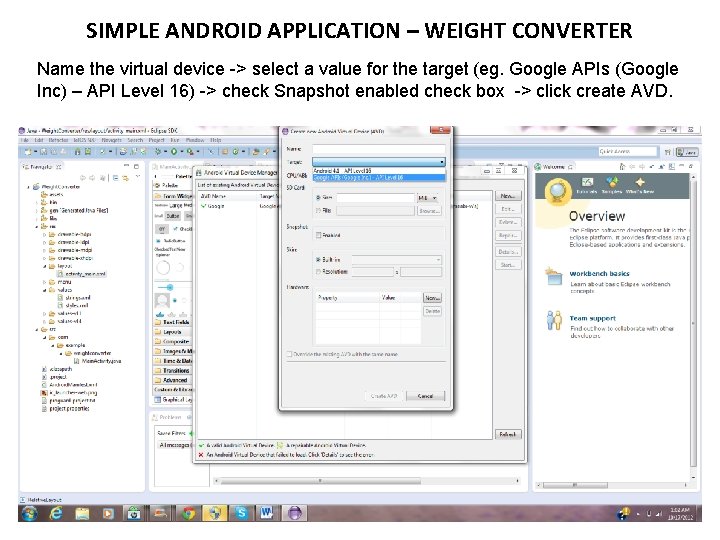Click the Workbench basics icon
Screen dimensions: 720x540
(554, 276)
